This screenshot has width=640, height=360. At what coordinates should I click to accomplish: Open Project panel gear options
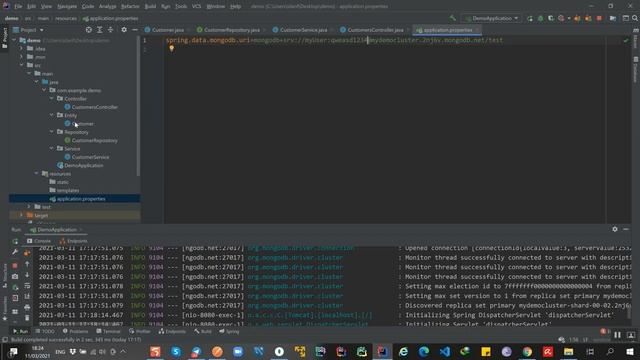[x=124, y=30]
